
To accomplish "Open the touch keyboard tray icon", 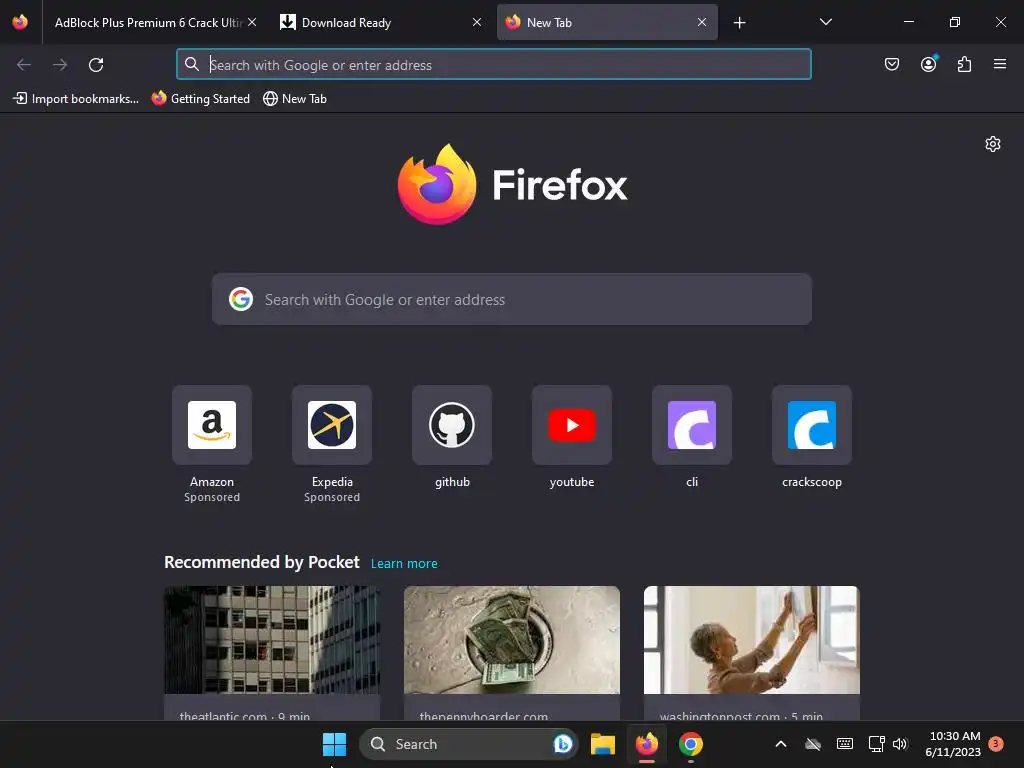I will point(844,744).
